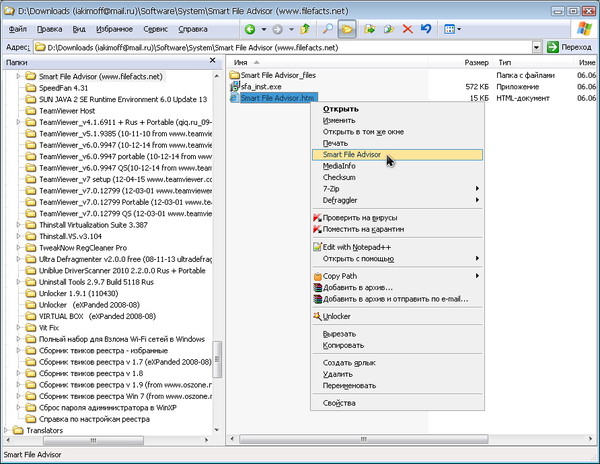Image resolution: width=600 pixels, height=464 pixels.
Task: Expand the TeamViewer_v4.1.6911 tree node
Action: pyautogui.click(x=18, y=122)
